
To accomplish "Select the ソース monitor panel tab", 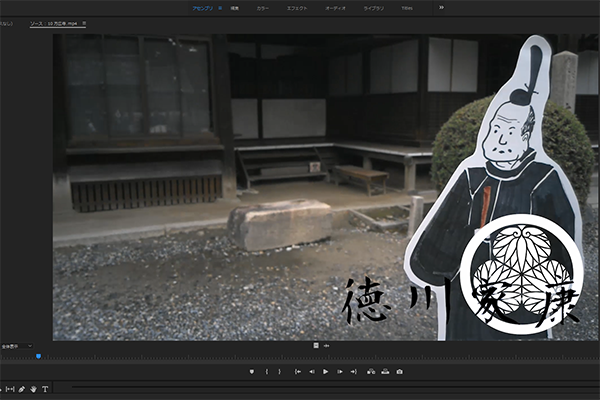I will (x=54, y=23).
